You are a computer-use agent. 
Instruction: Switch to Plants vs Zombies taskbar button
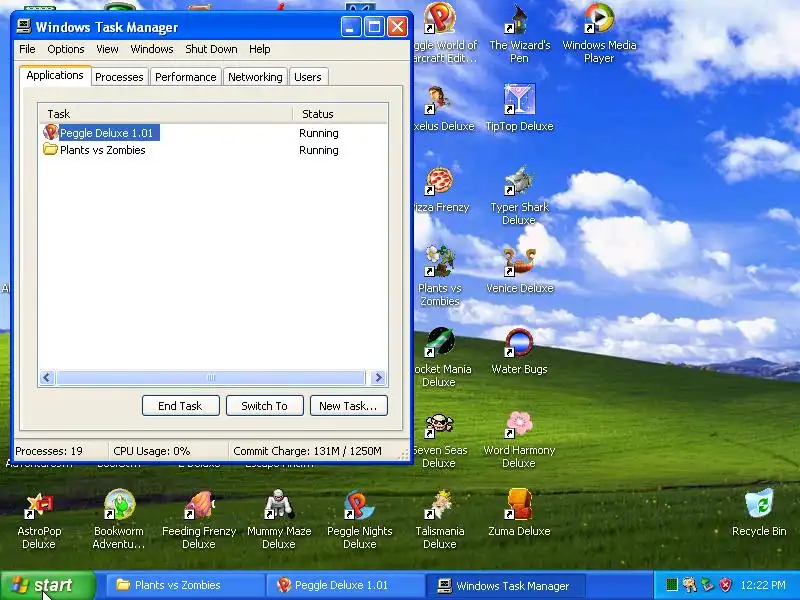click(x=186, y=585)
